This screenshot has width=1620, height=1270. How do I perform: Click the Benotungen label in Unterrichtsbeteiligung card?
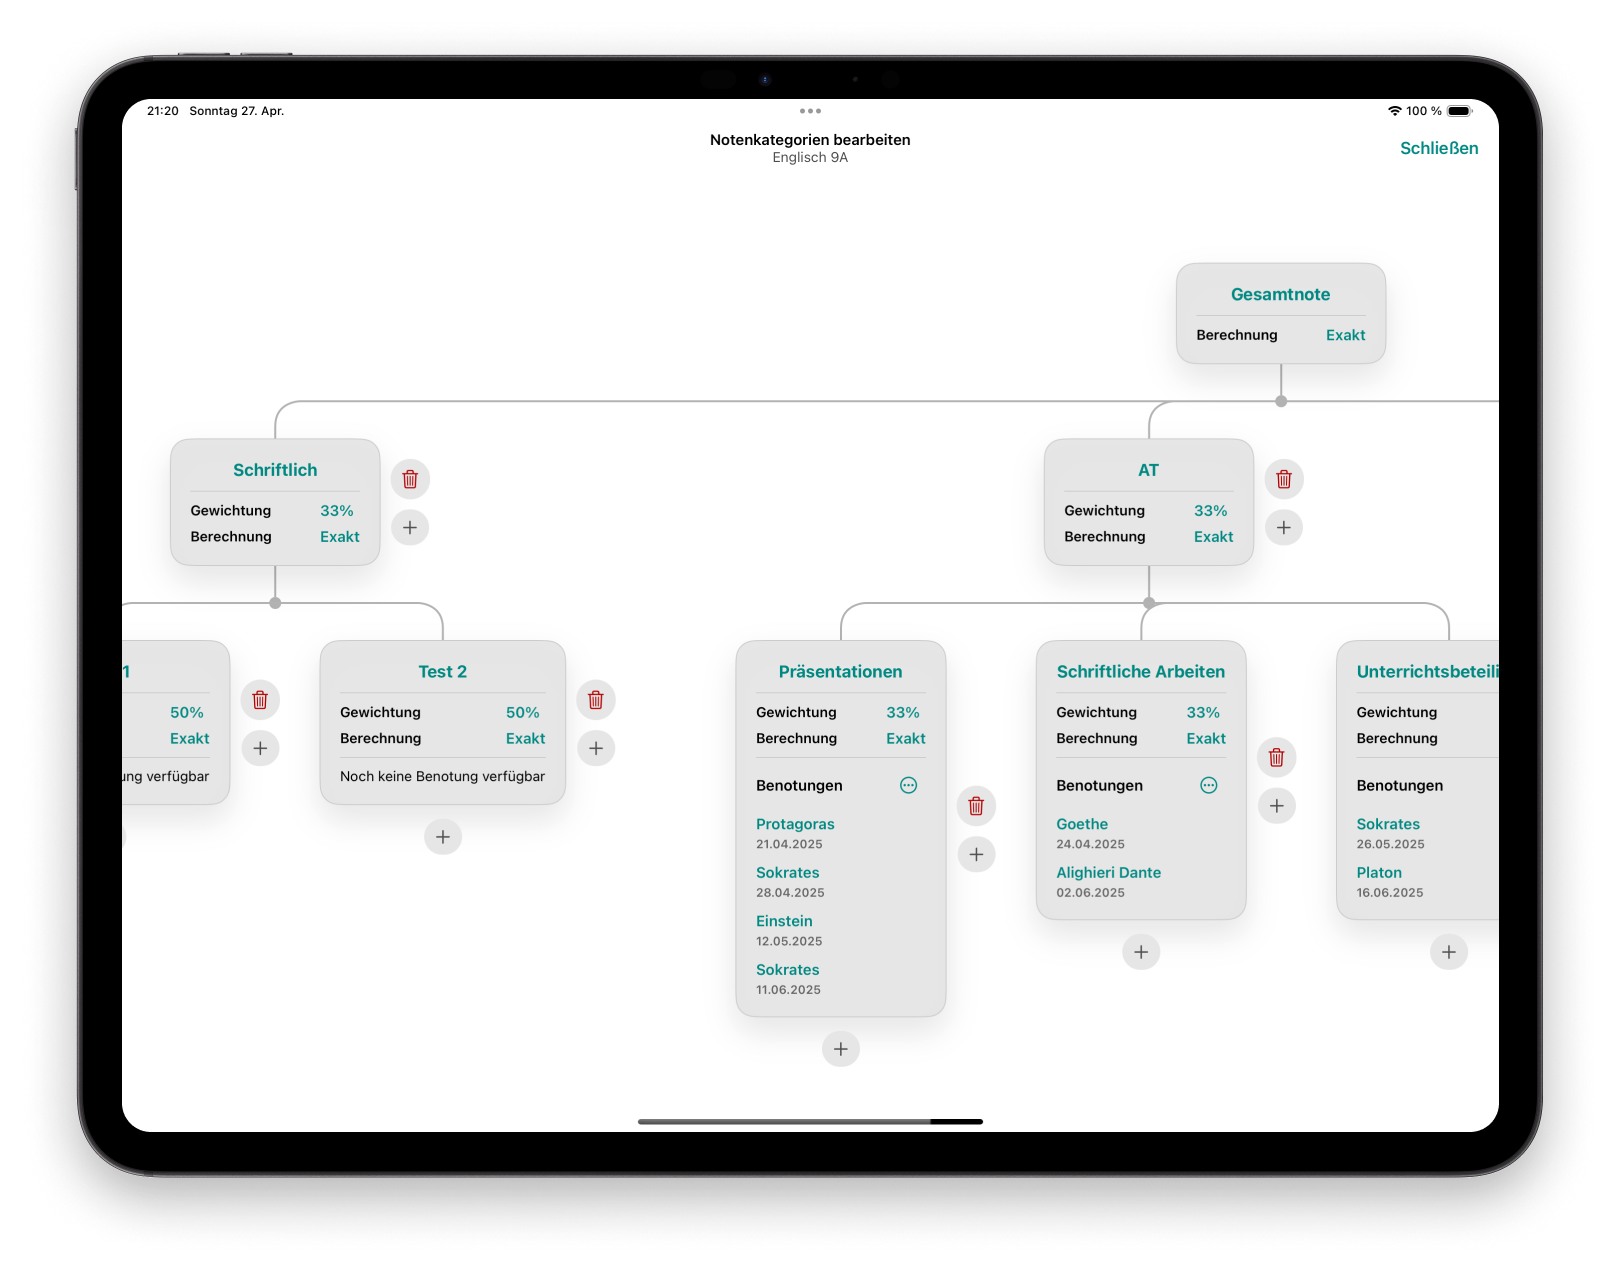(x=1399, y=785)
